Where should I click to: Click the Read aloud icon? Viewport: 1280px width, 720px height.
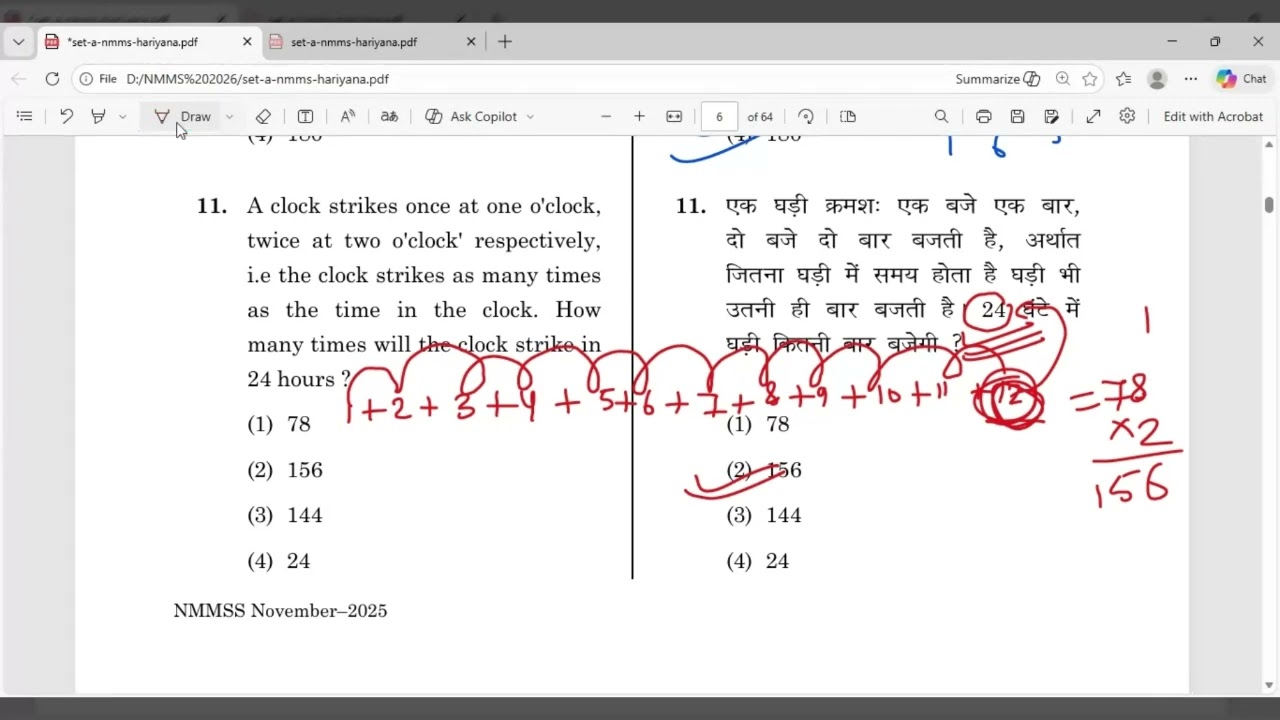(348, 117)
